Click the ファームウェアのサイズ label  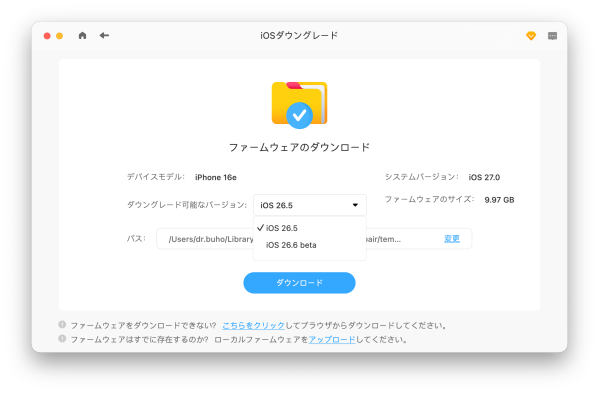click(x=429, y=199)
